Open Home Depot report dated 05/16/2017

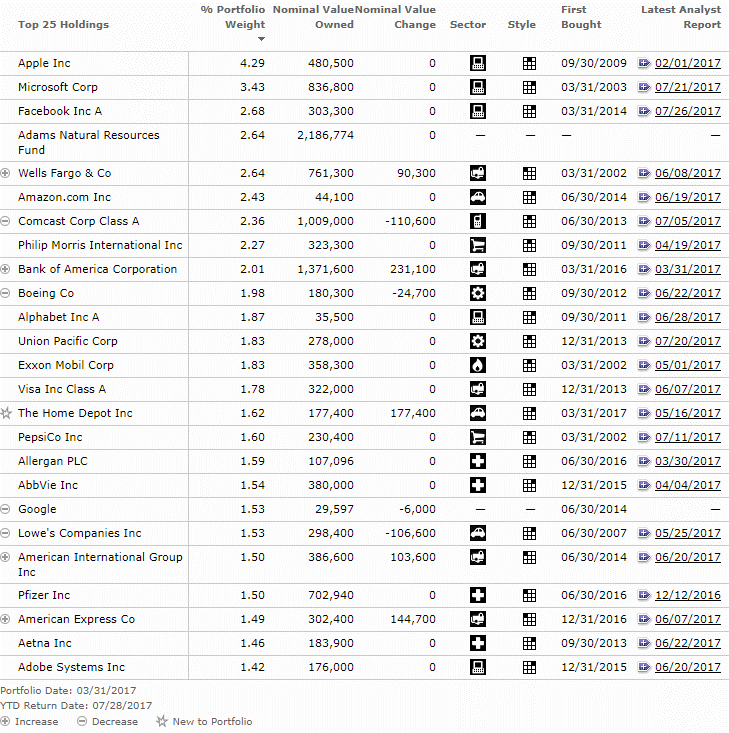click(x=687, y=413)
